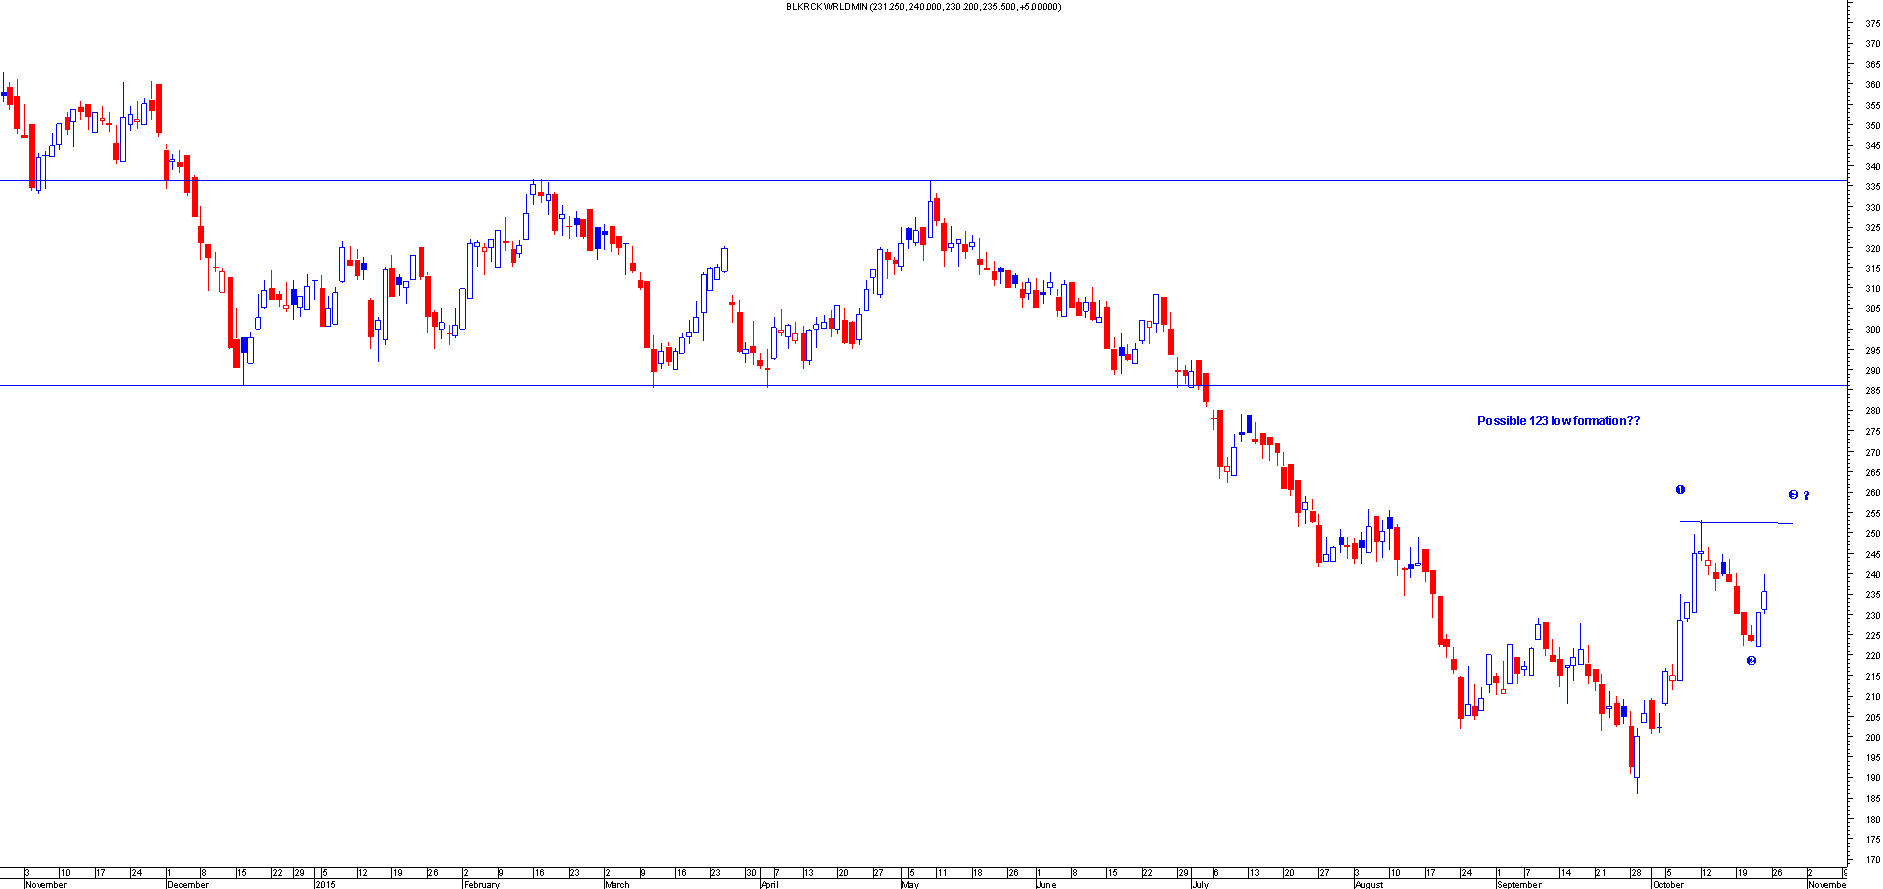Click the BLKRCK WRLDMIN chart title
Viewport: 1883px width, 889px height.
pos(923,7)
